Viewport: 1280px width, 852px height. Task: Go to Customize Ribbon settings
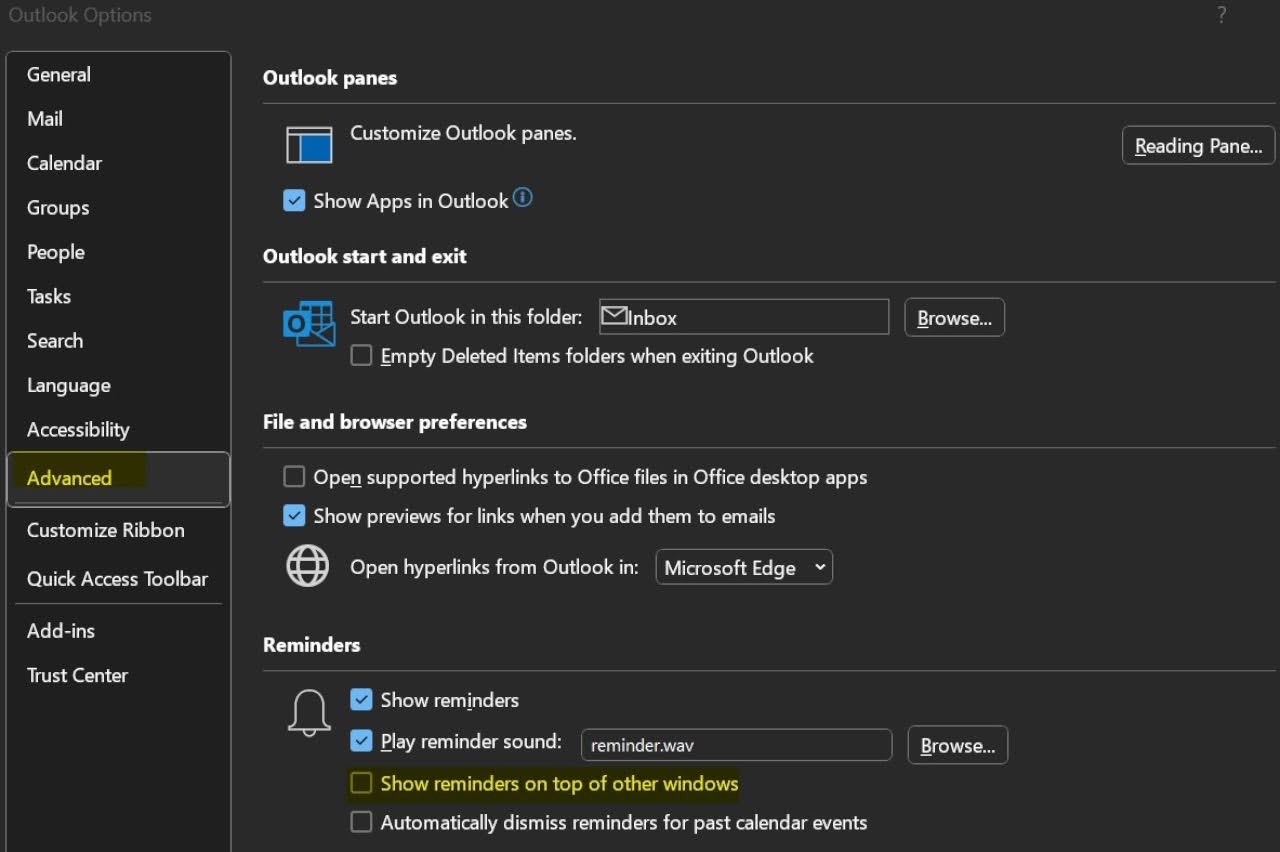pos(105,530)
